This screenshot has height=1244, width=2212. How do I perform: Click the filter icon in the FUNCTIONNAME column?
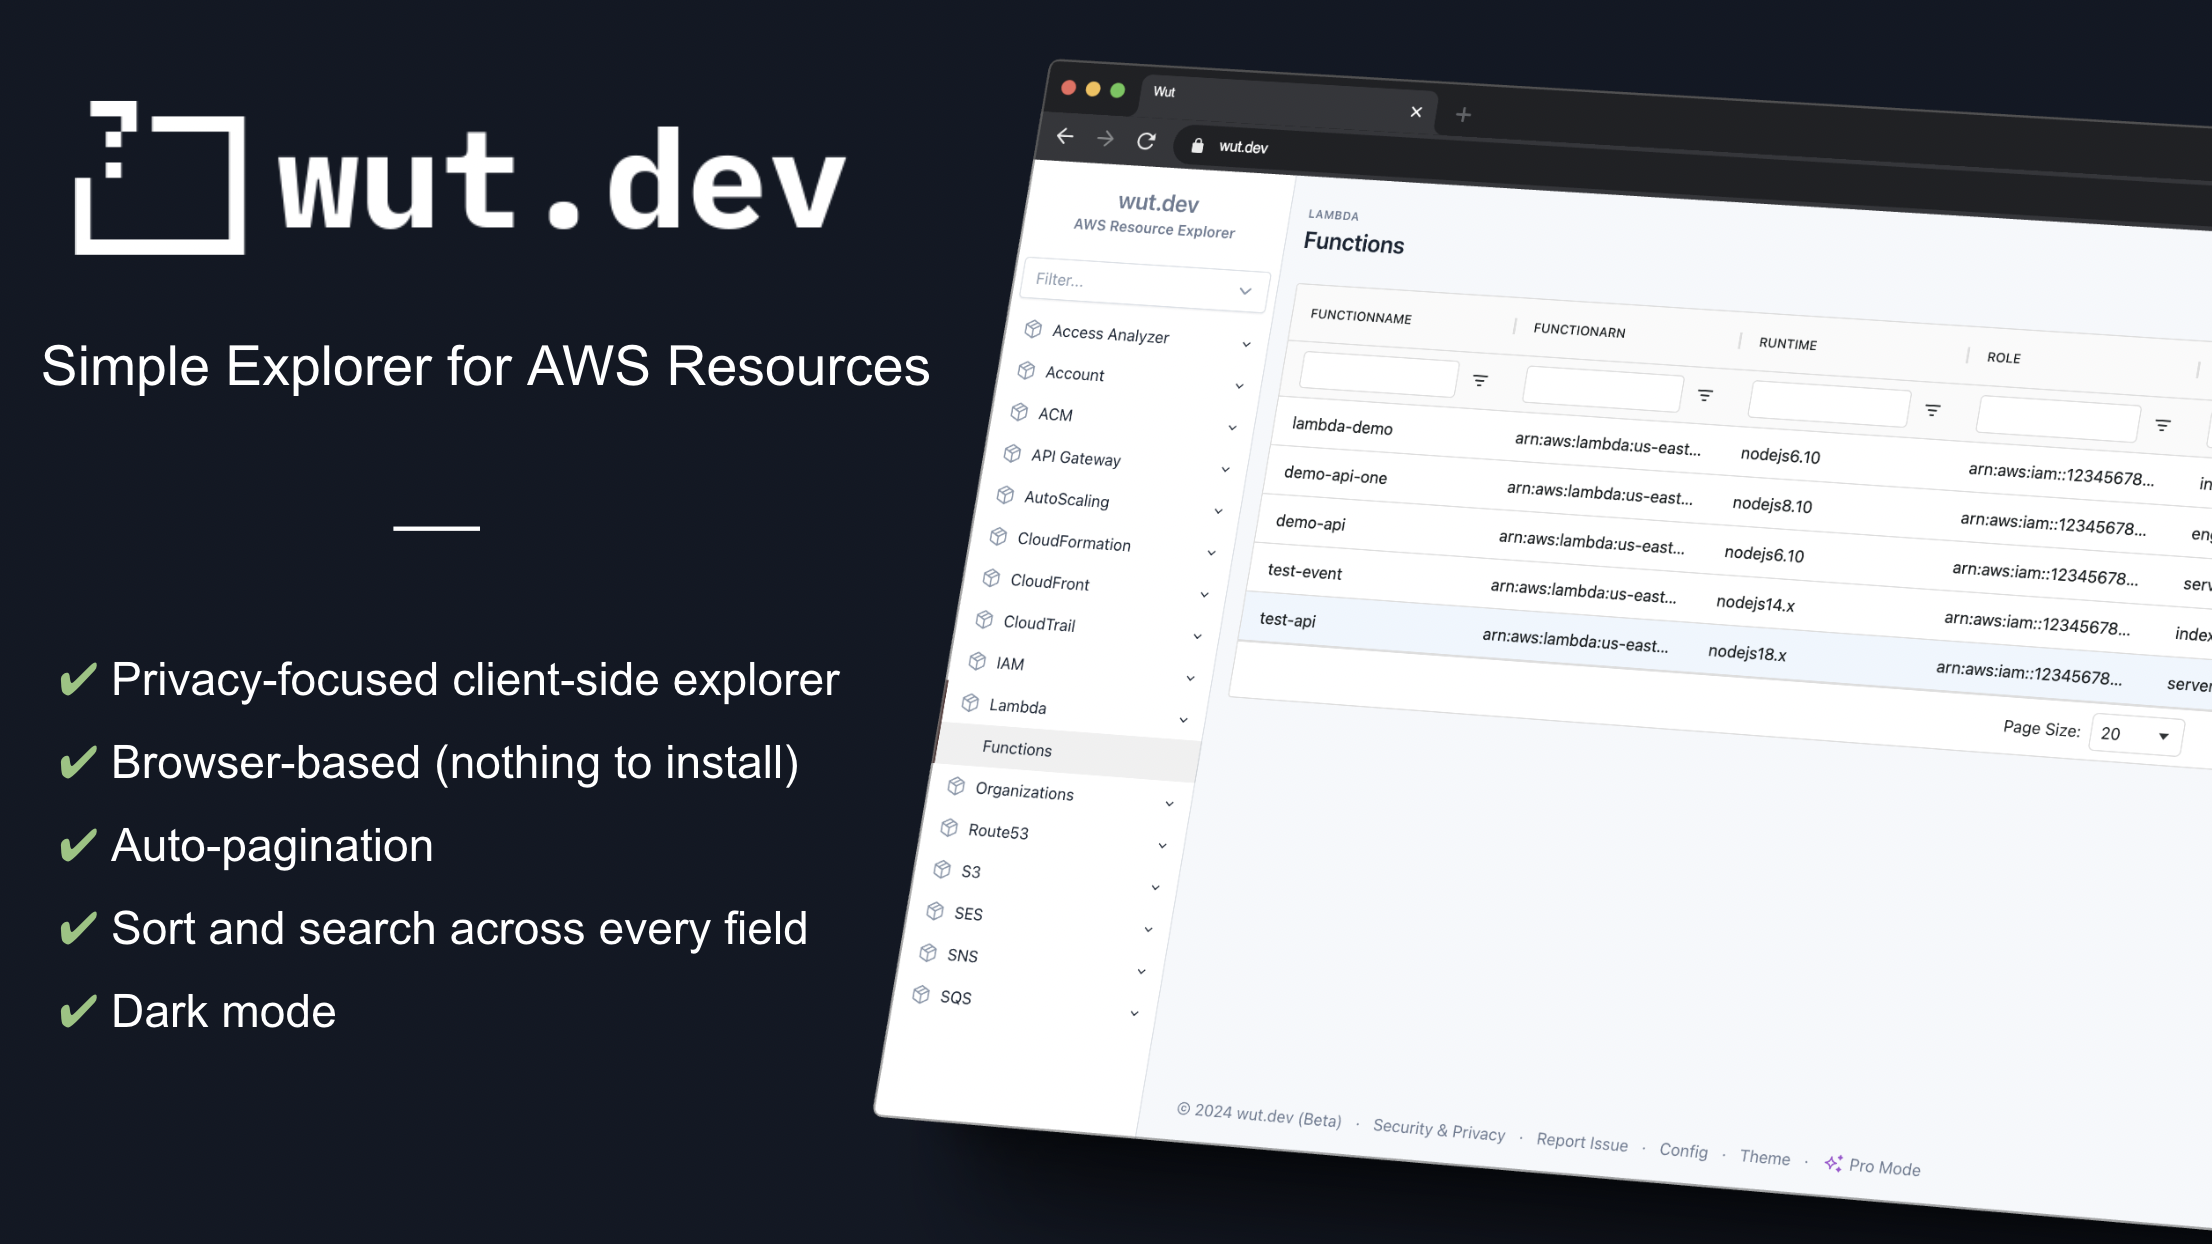click(x=1480, y=380)
